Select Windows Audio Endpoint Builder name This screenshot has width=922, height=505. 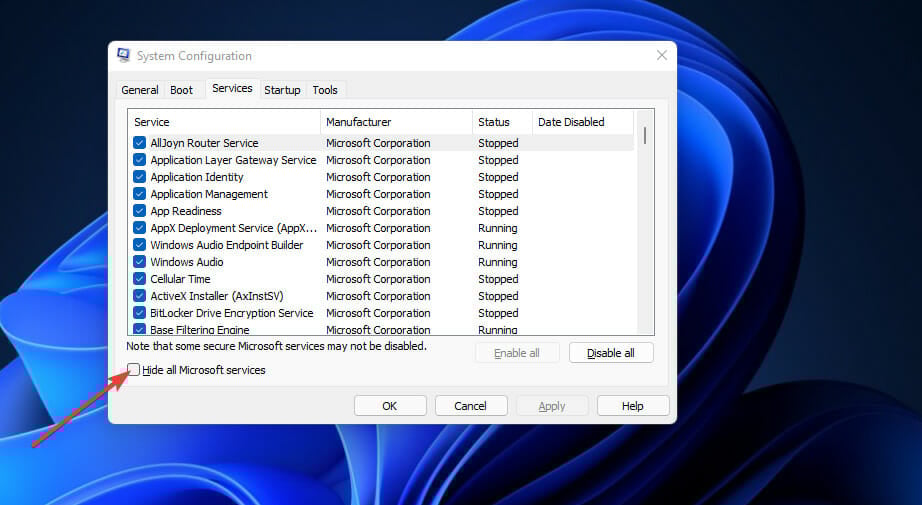click(x=226, y=245)
